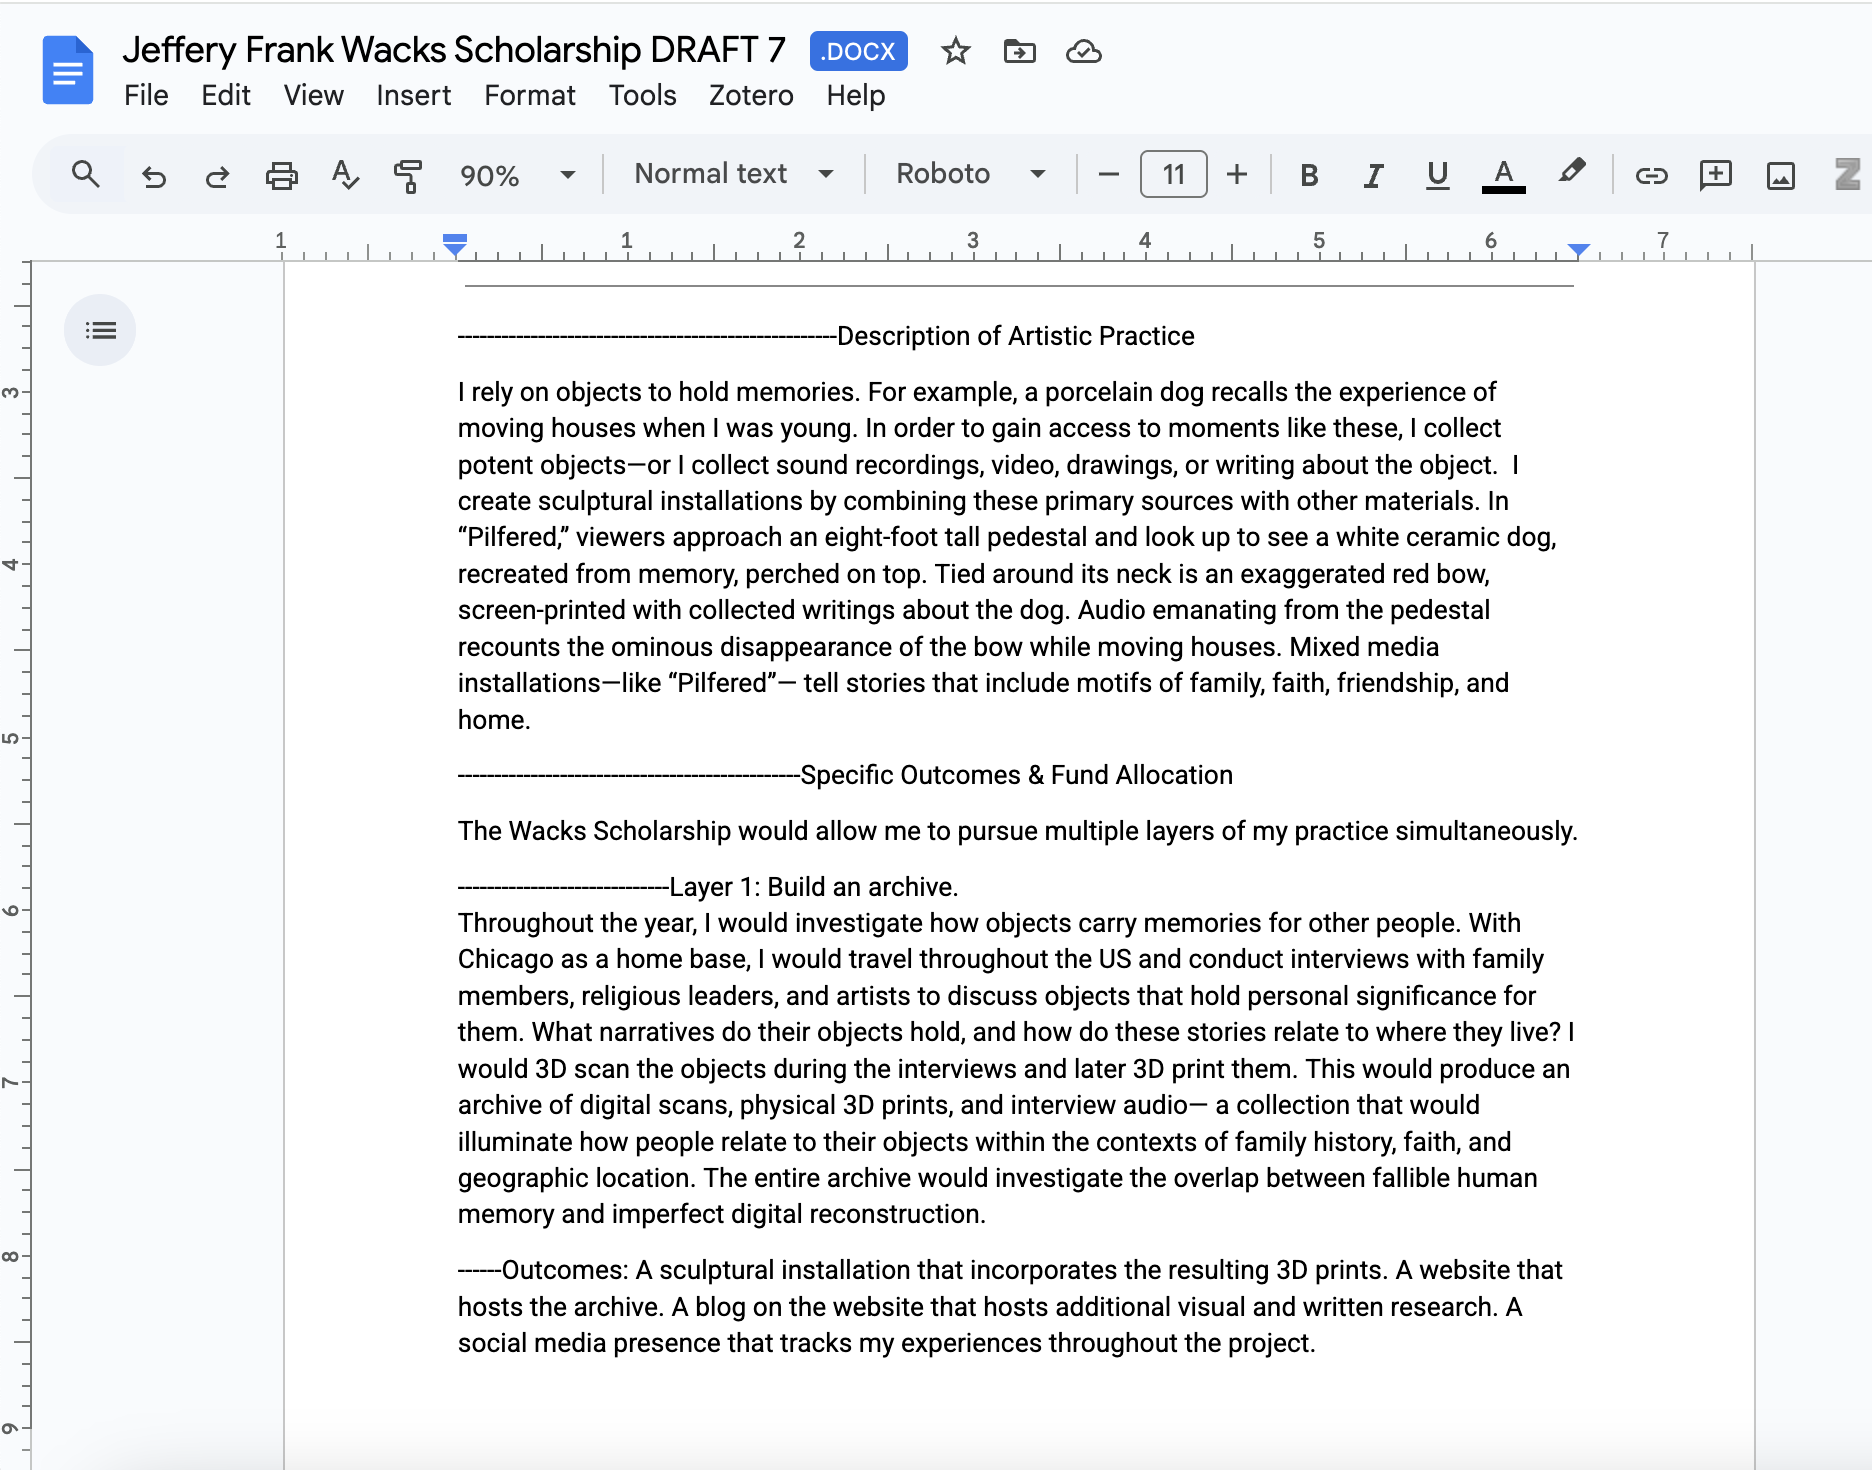Click the redo arrow icon
The width and height of the screenshot is (1872, 1470).
pos(217,176)
